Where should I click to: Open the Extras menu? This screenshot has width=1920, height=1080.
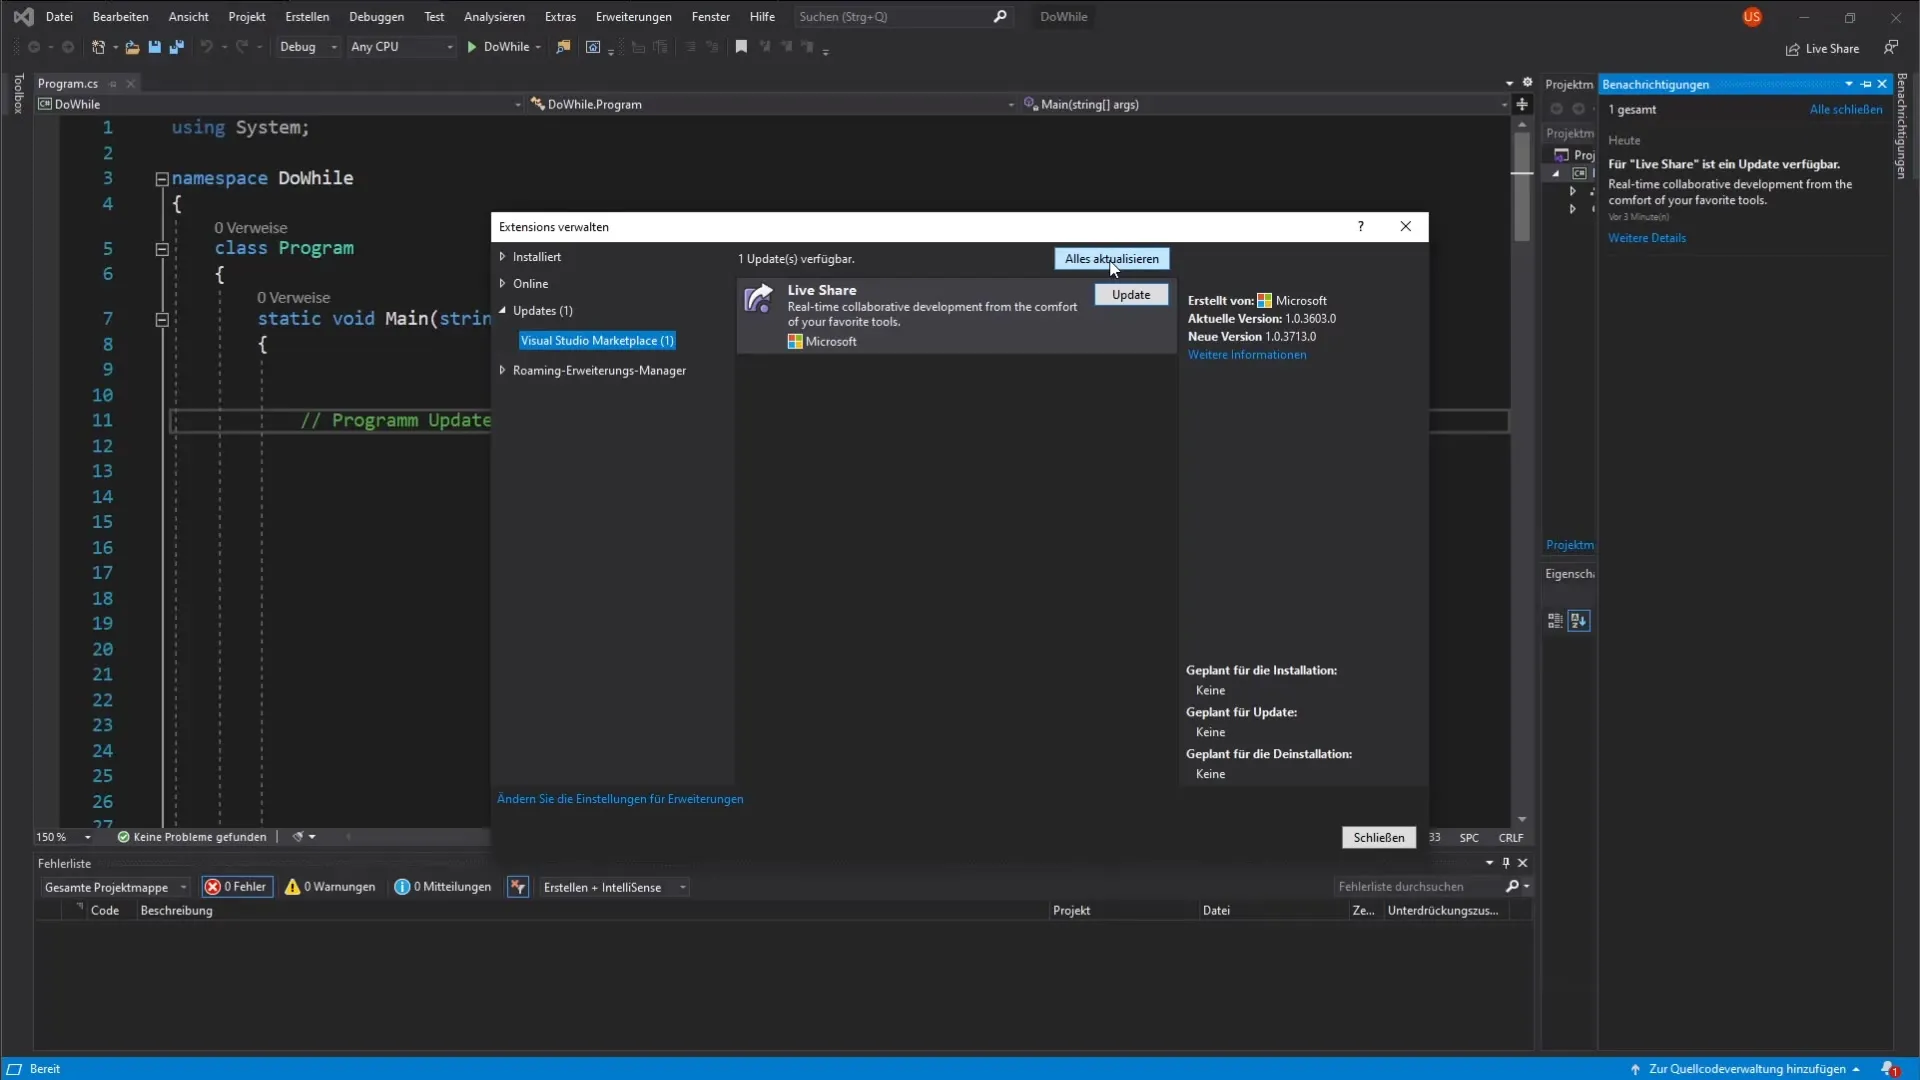[560, 17]
